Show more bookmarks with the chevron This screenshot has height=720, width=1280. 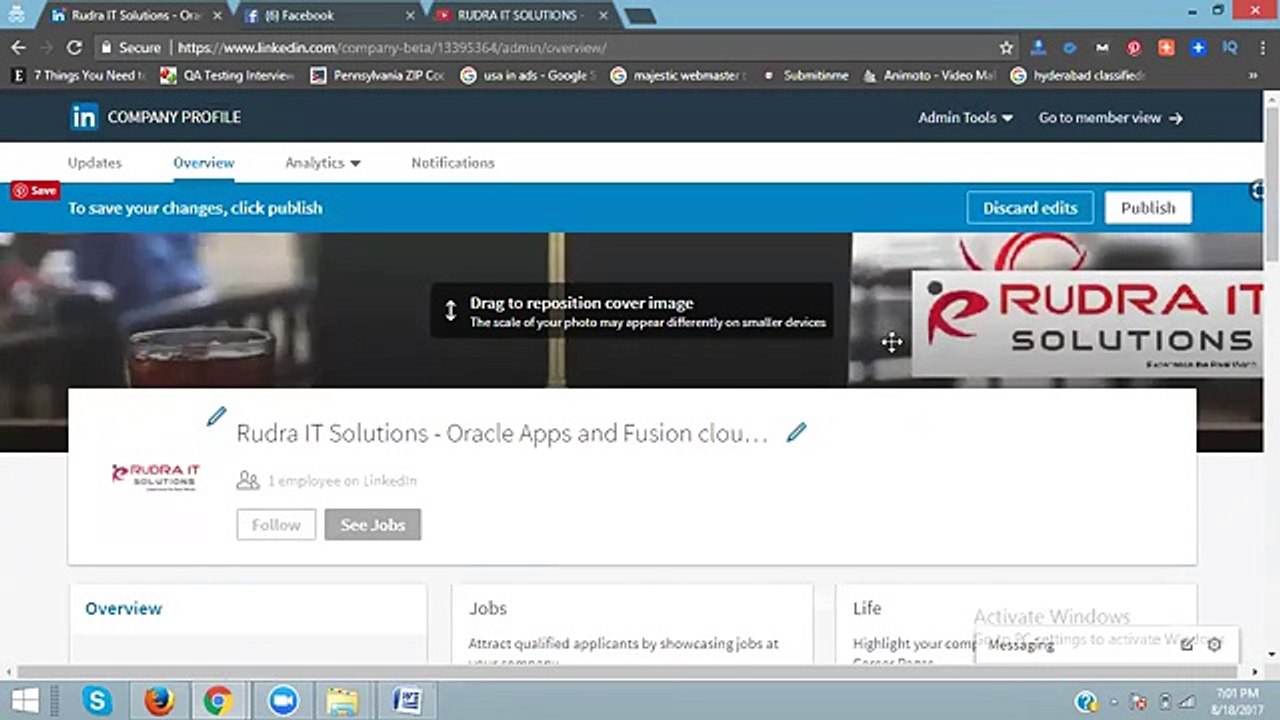click(1253, 75)
